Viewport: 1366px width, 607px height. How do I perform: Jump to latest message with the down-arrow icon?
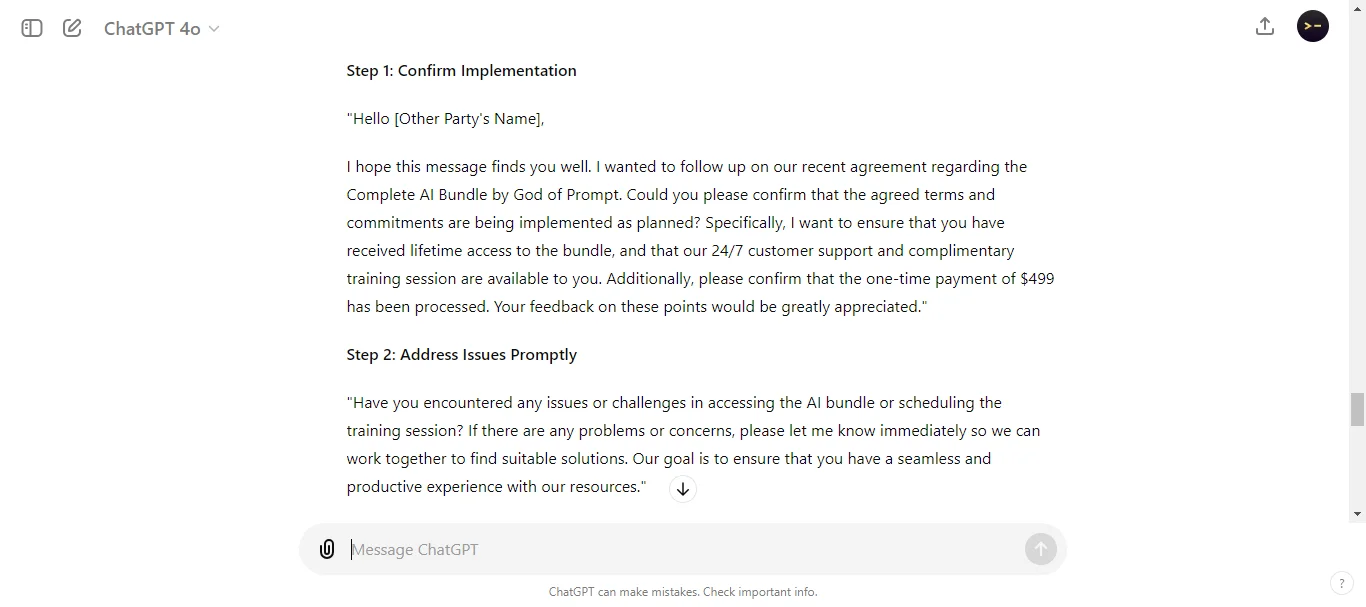683,489
